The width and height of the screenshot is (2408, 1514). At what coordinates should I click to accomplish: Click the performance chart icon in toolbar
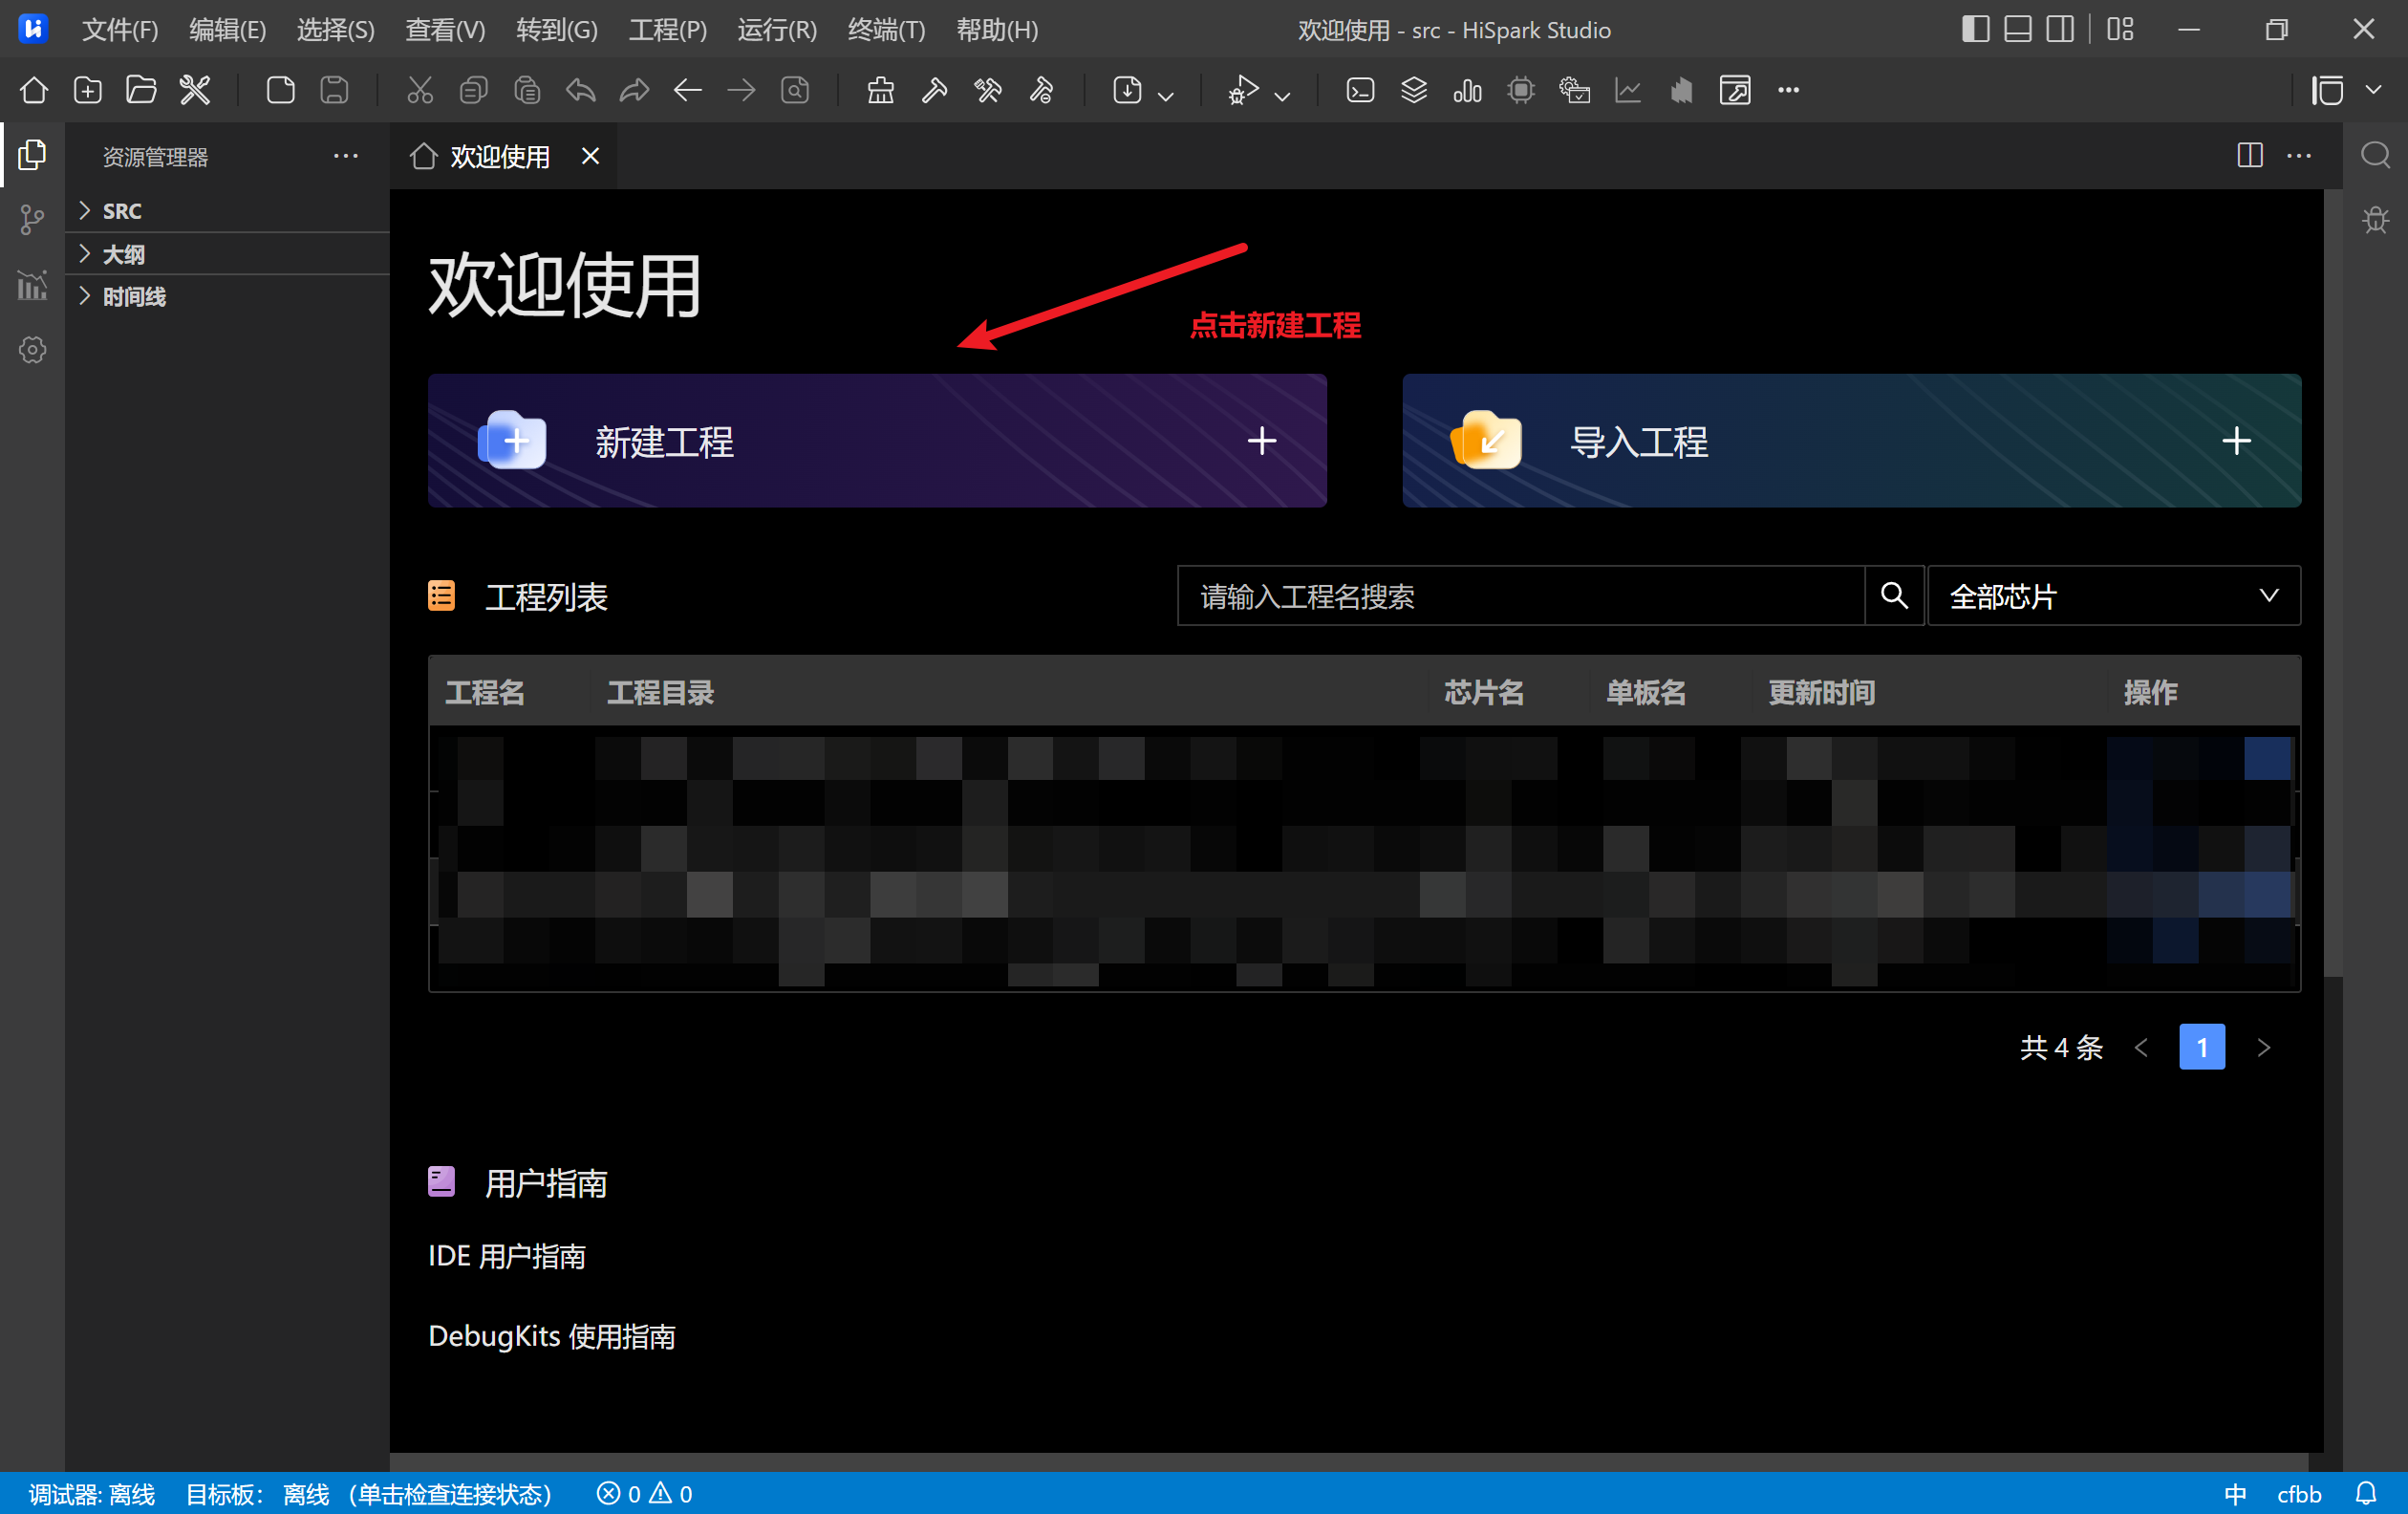(x=1628, y=90)
